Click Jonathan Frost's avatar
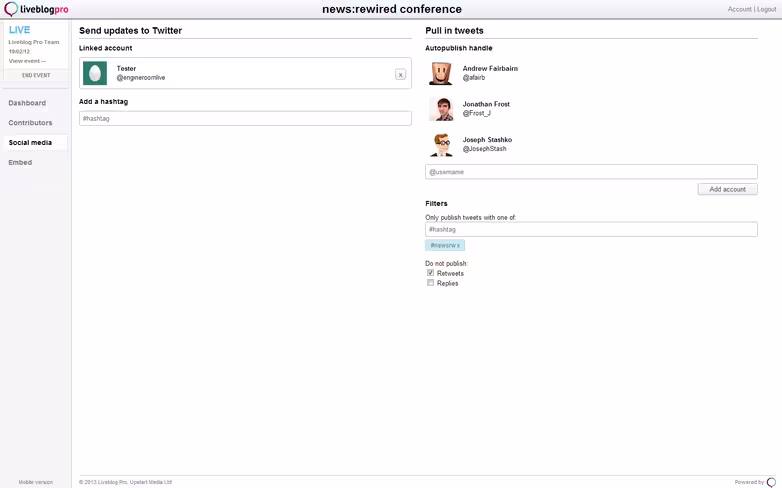782x488 pixels. click(441, 109)
